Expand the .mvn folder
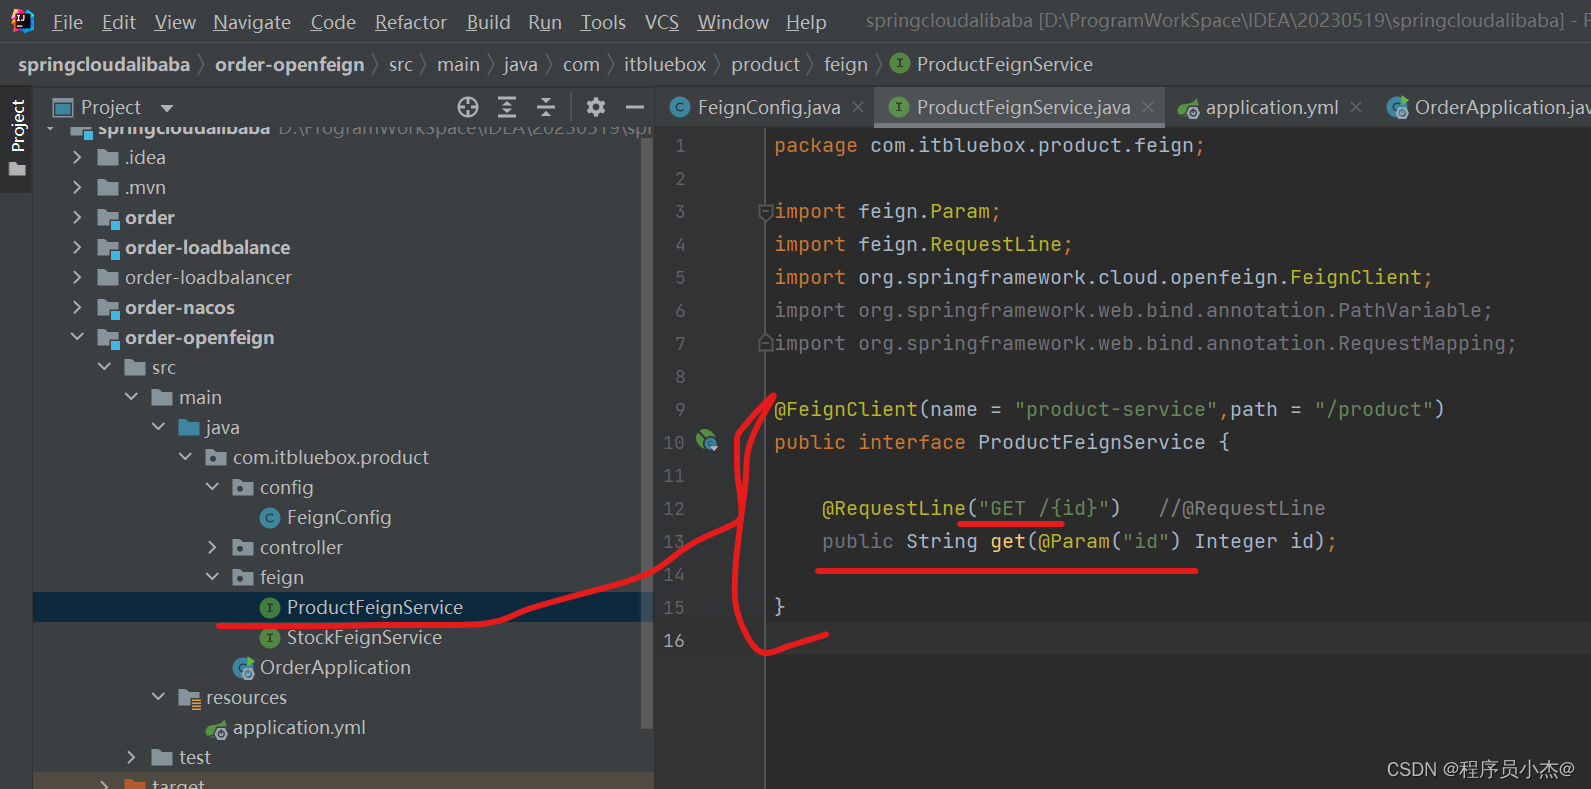The image size is (1591, 789). 77,187
